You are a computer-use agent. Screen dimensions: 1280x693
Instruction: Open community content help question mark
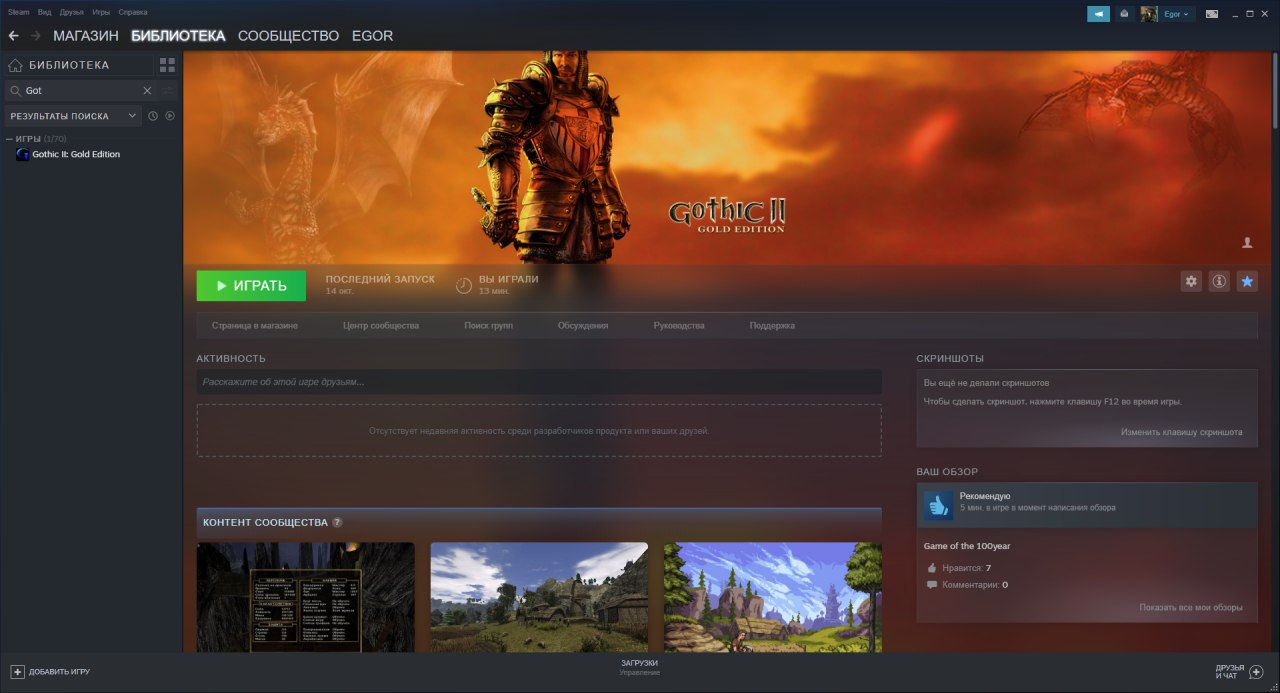click(x=337, y=522)
